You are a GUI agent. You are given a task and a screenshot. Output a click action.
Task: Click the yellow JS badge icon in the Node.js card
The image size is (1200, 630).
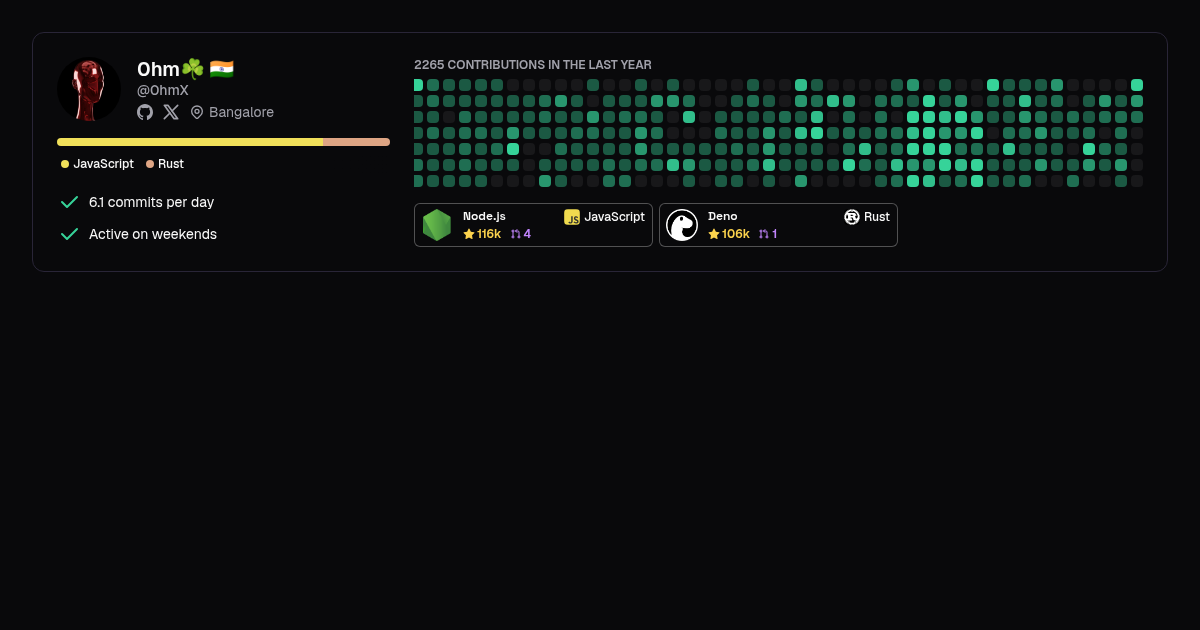[572, 217]
